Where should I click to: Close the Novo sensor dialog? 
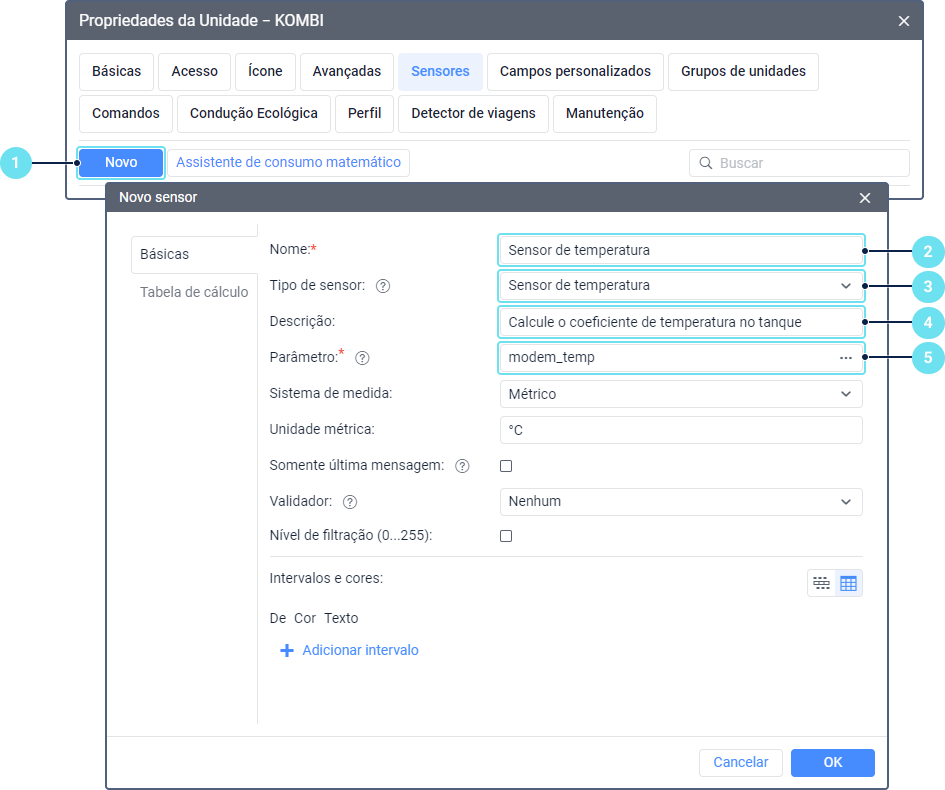coord(865,198)
